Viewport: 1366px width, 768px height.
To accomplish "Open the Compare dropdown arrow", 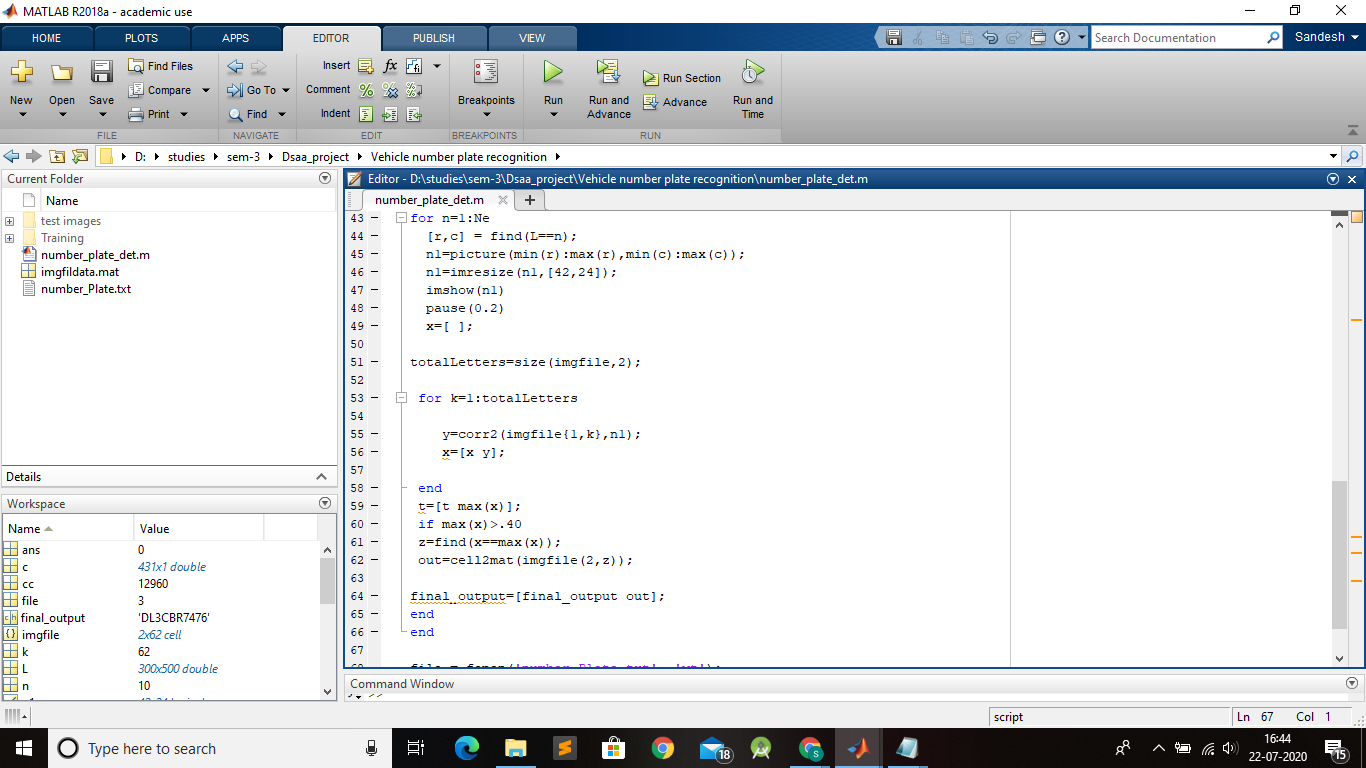I will click(x=206, y=90).
